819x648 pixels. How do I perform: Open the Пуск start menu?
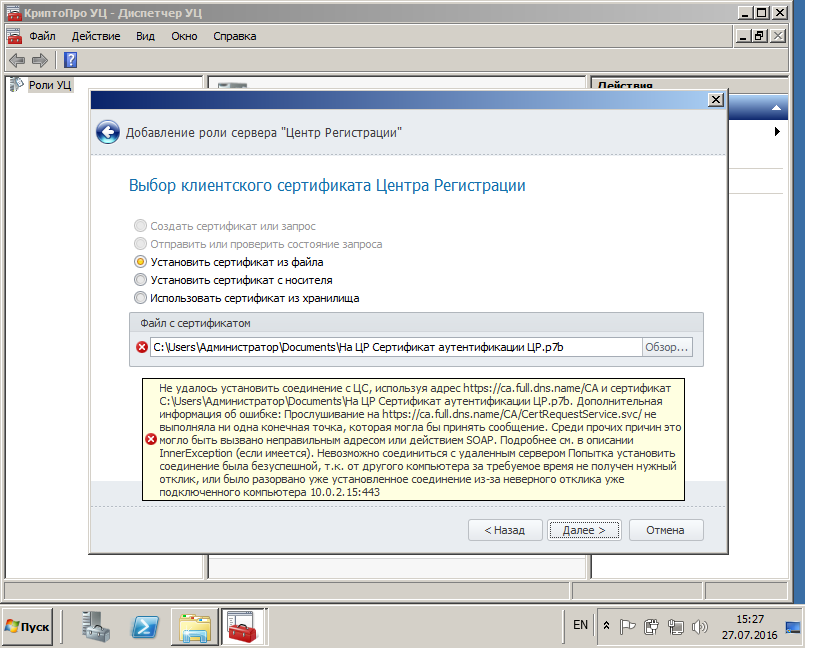pyautogui.click(x=28, y=627)
